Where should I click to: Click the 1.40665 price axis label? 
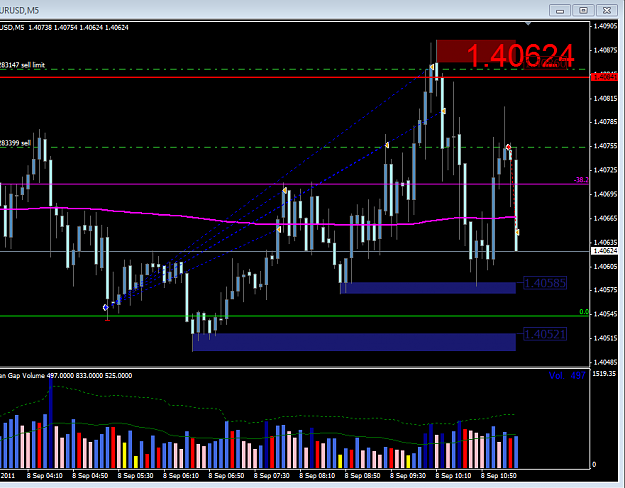[605, 218]
